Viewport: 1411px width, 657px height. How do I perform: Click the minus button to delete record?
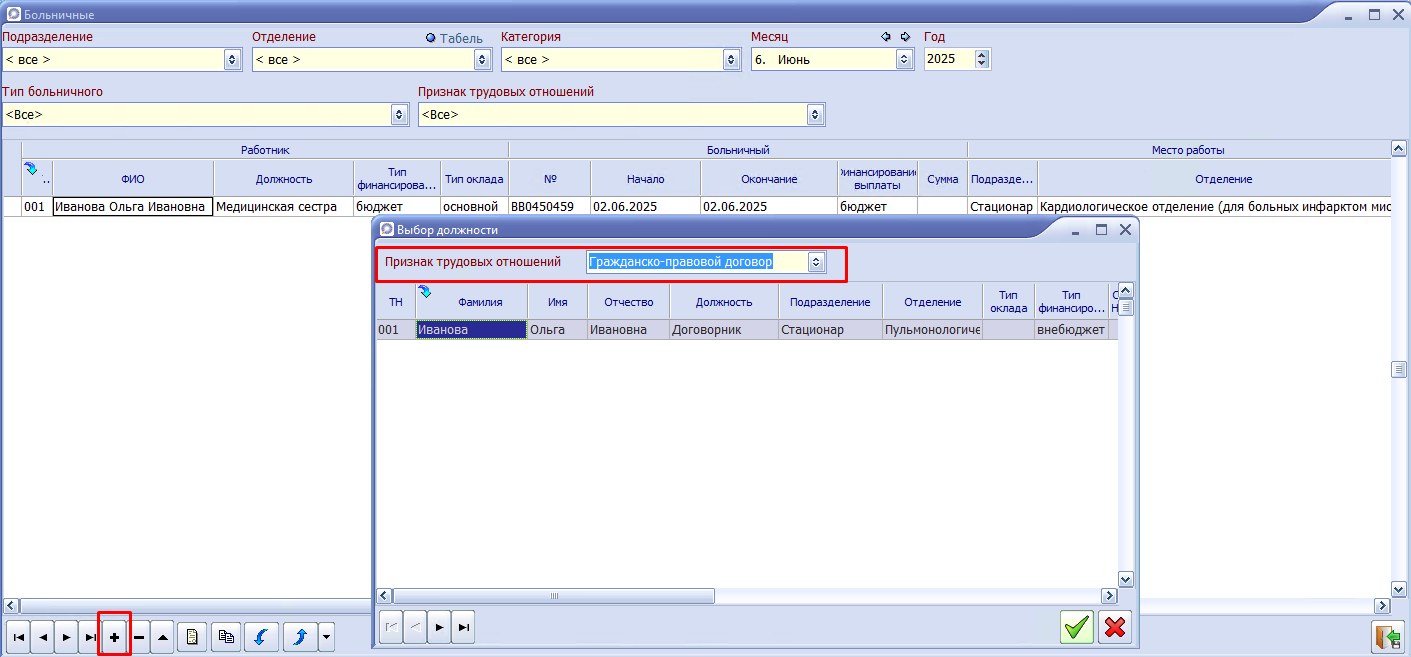[x=139, y=637]
